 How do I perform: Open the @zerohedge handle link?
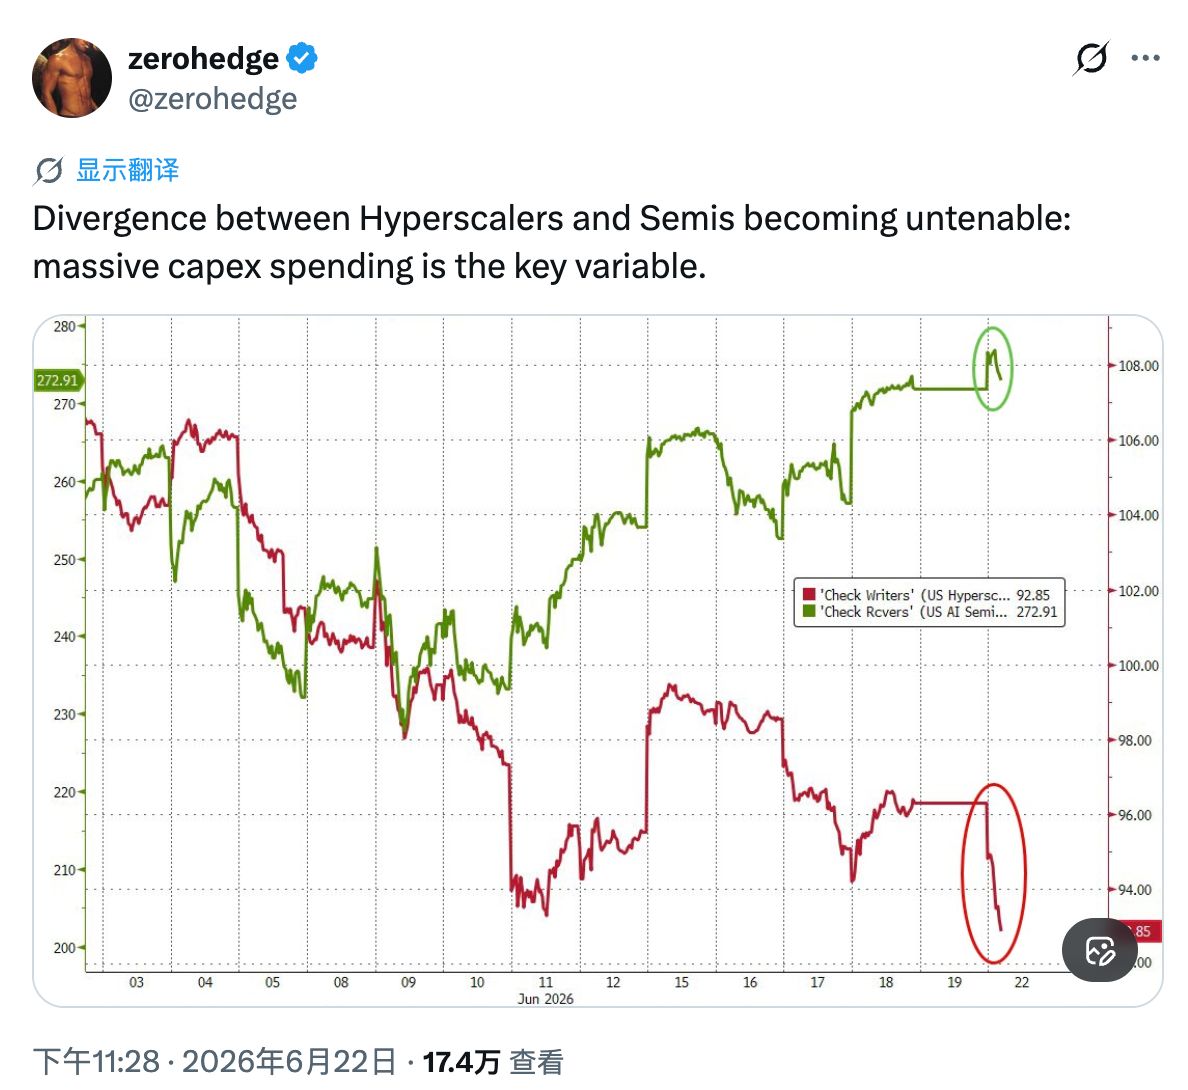(213, 98)
